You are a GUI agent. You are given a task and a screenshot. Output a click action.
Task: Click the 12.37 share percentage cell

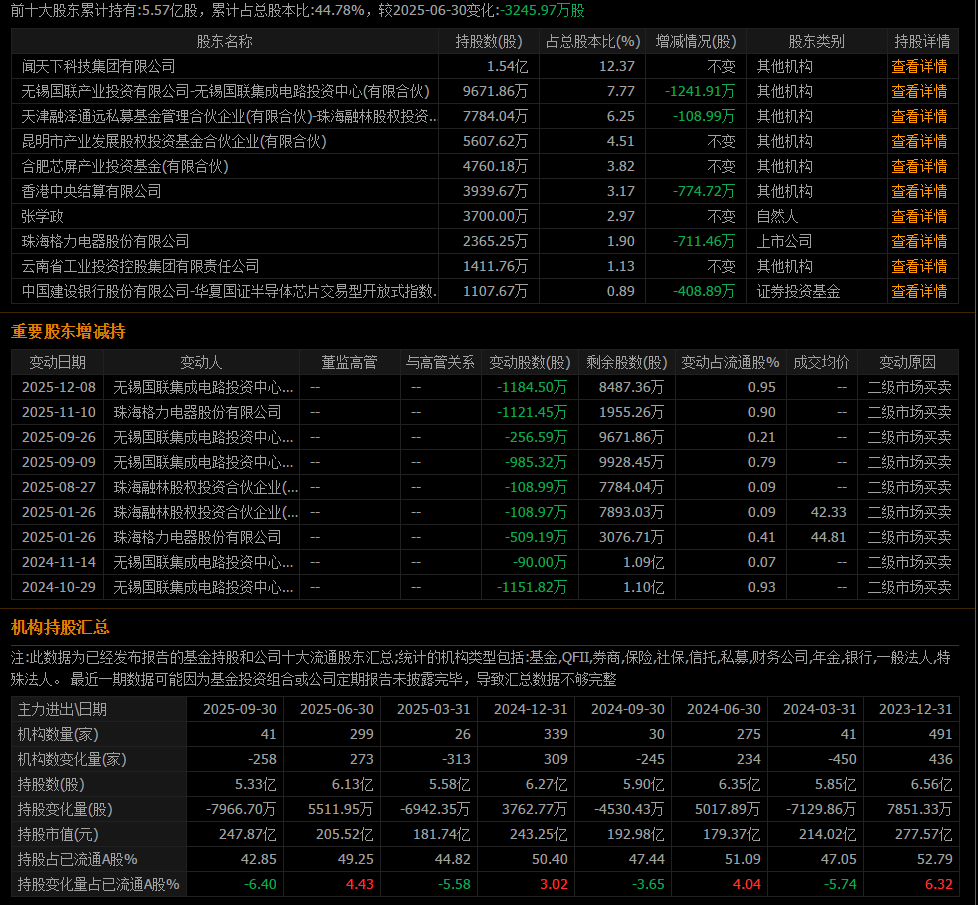tap(617, 66)
